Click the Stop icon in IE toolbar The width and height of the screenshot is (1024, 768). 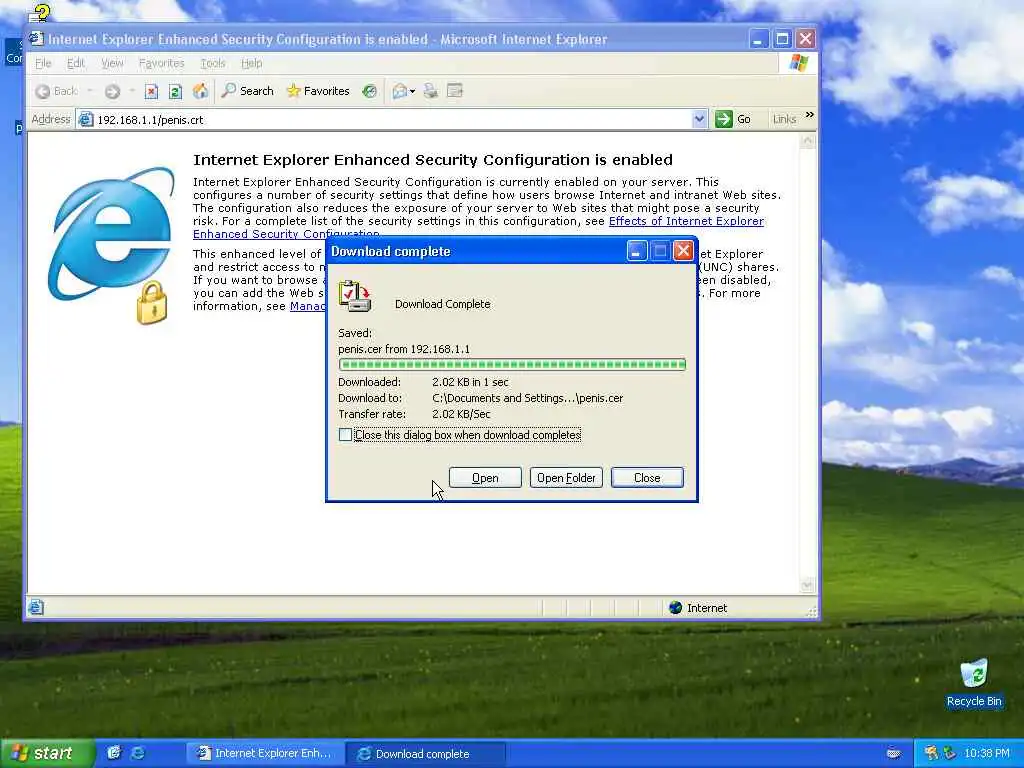coord(152,91)
